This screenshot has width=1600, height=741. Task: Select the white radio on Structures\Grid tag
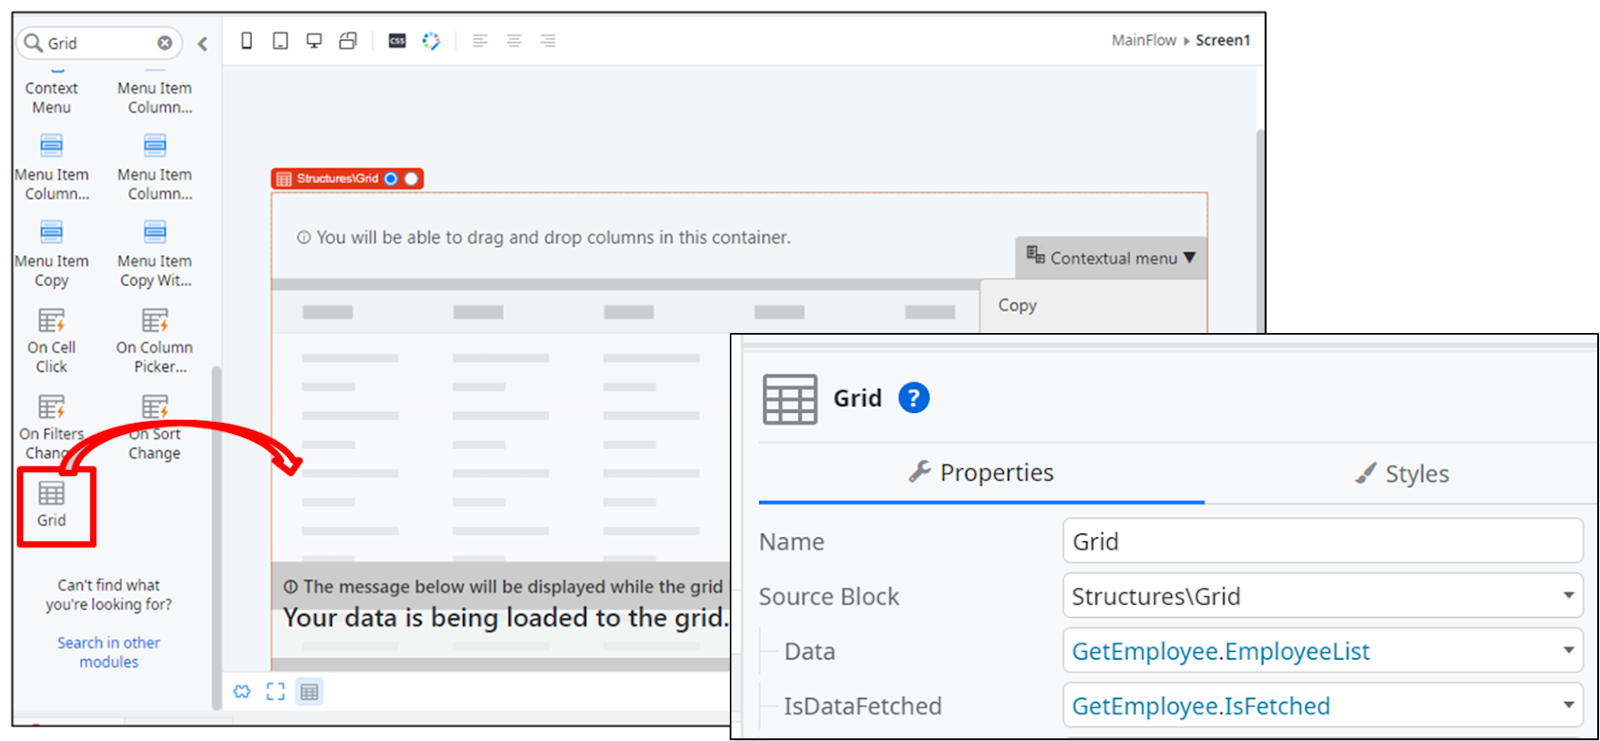pyautogui.click(x=411, y=179)
